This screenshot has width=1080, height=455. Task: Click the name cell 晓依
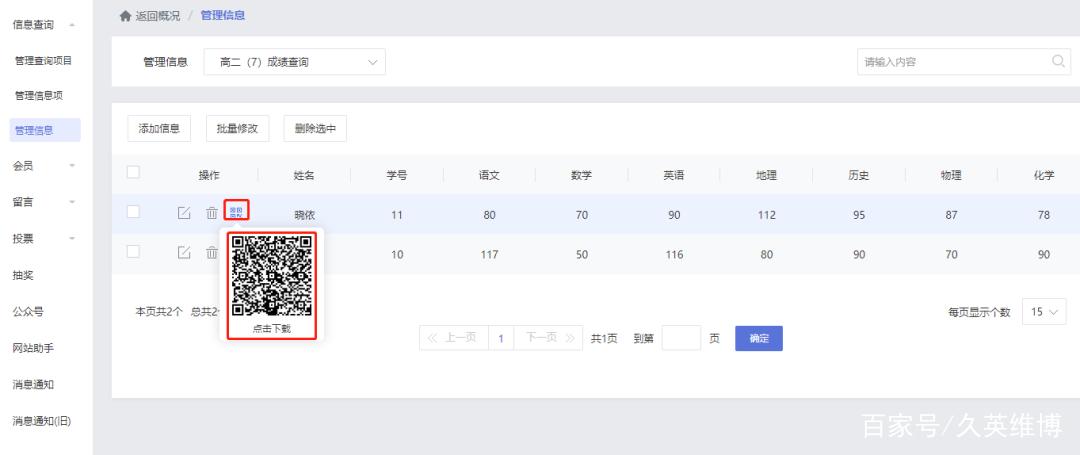click(304, 215)
